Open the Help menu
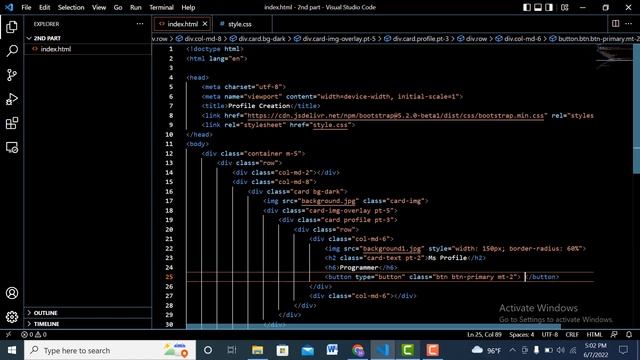 point(188,7)
